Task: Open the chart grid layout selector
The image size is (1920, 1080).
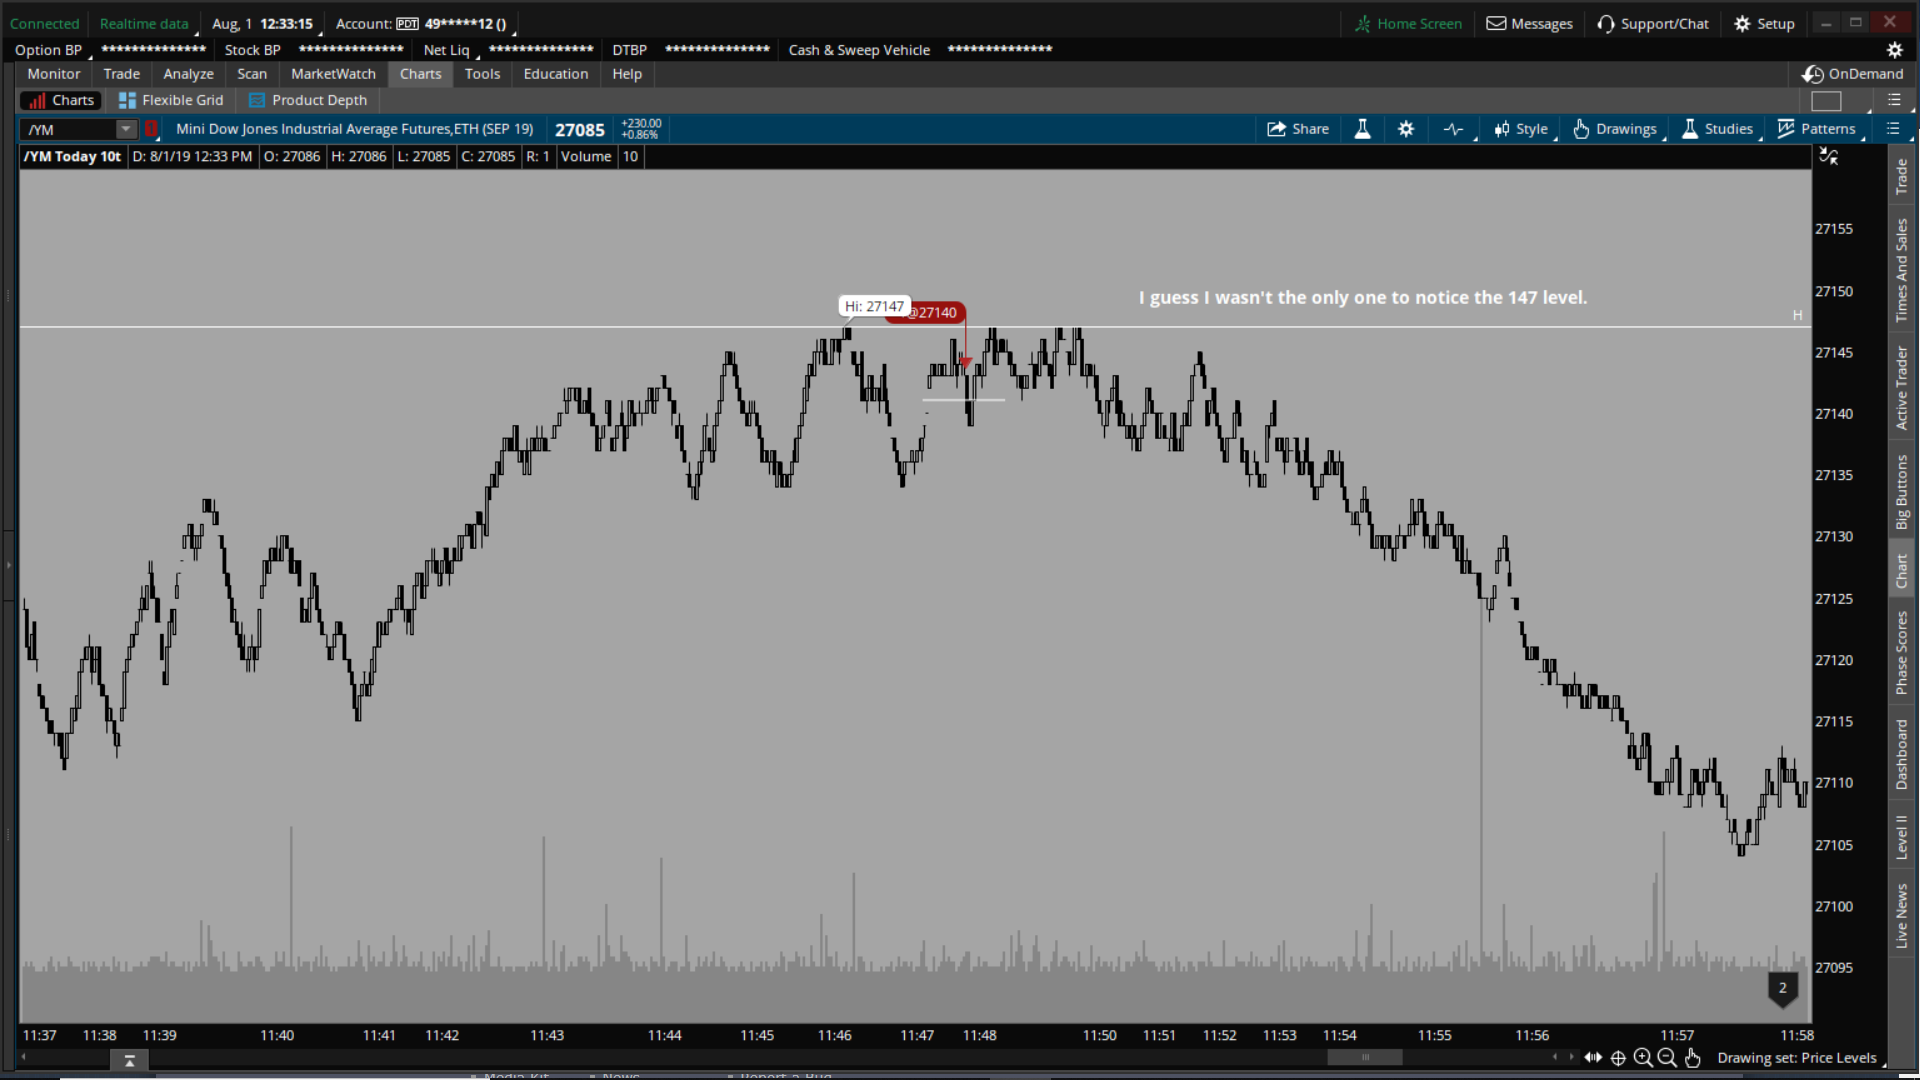Action: (1826, 101)
